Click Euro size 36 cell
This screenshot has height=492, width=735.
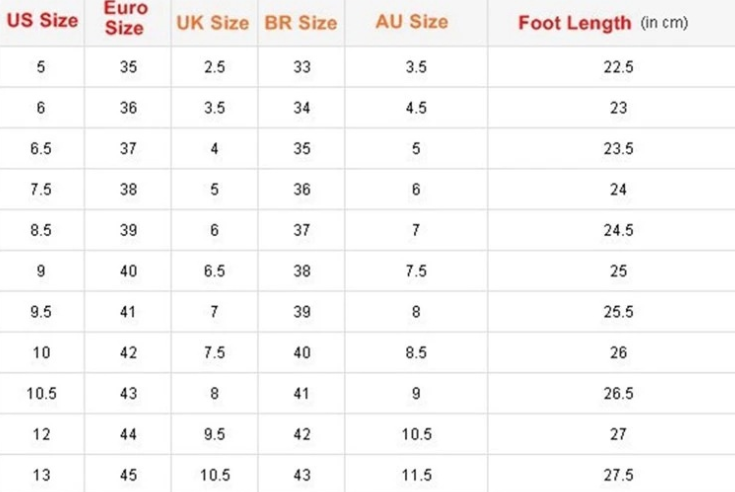[x=127, y=108]
